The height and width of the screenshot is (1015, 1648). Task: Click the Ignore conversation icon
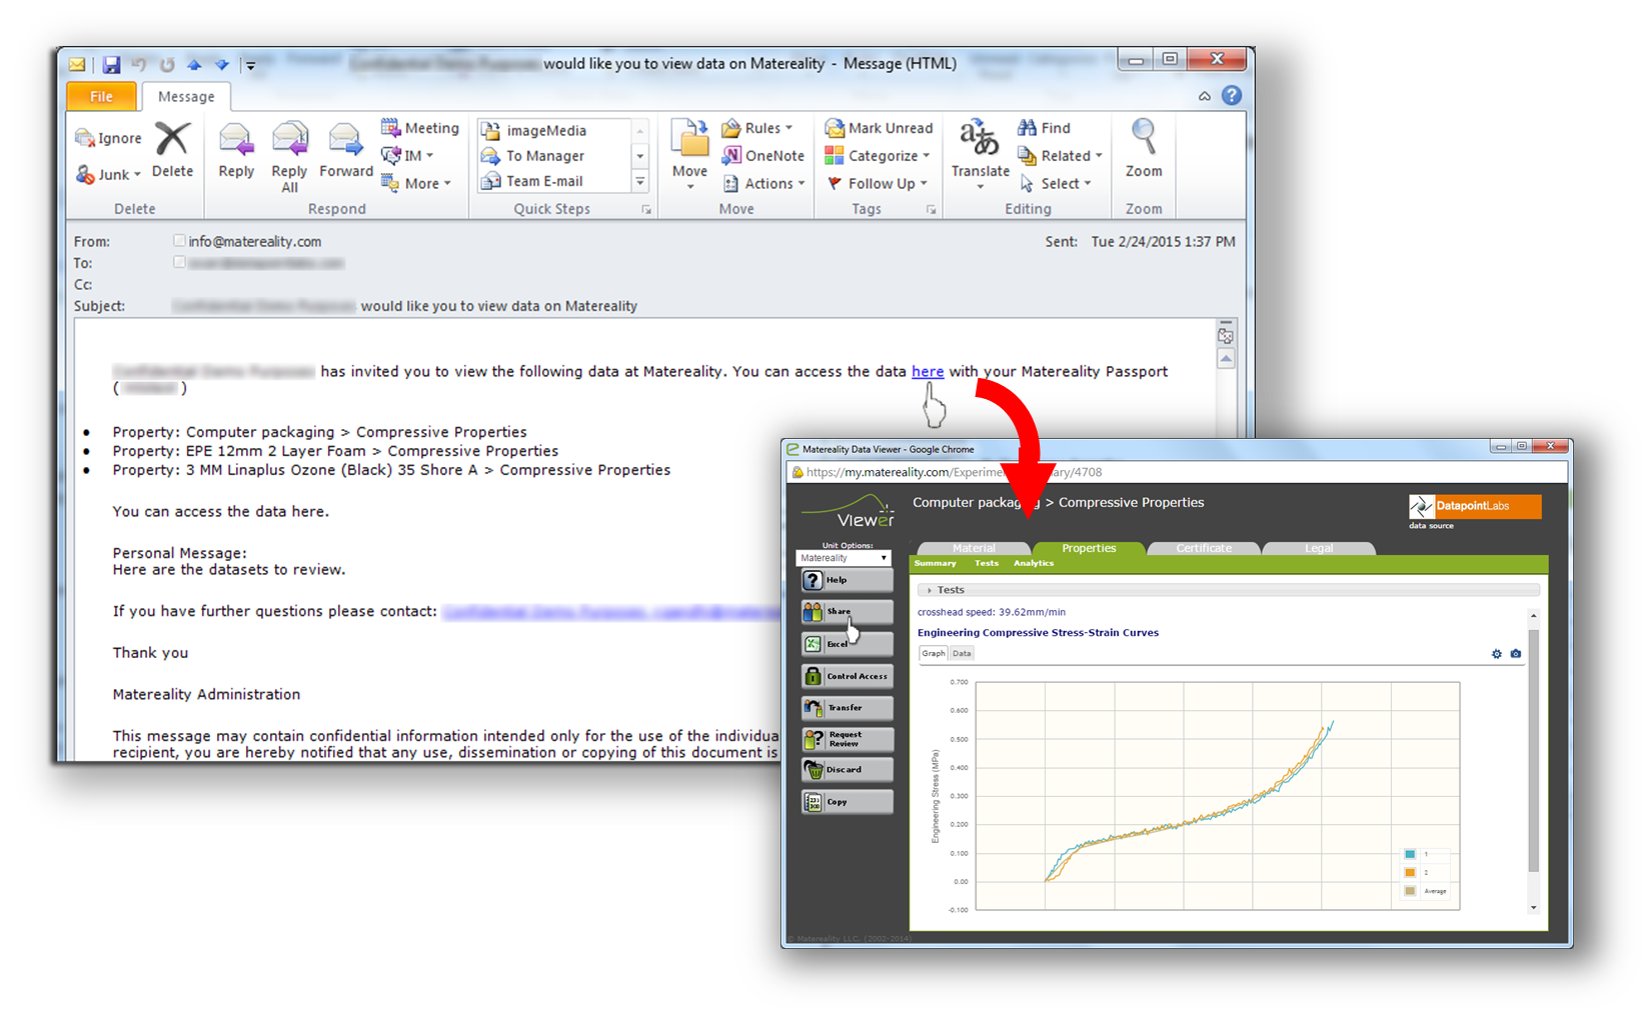pos(85,138)
